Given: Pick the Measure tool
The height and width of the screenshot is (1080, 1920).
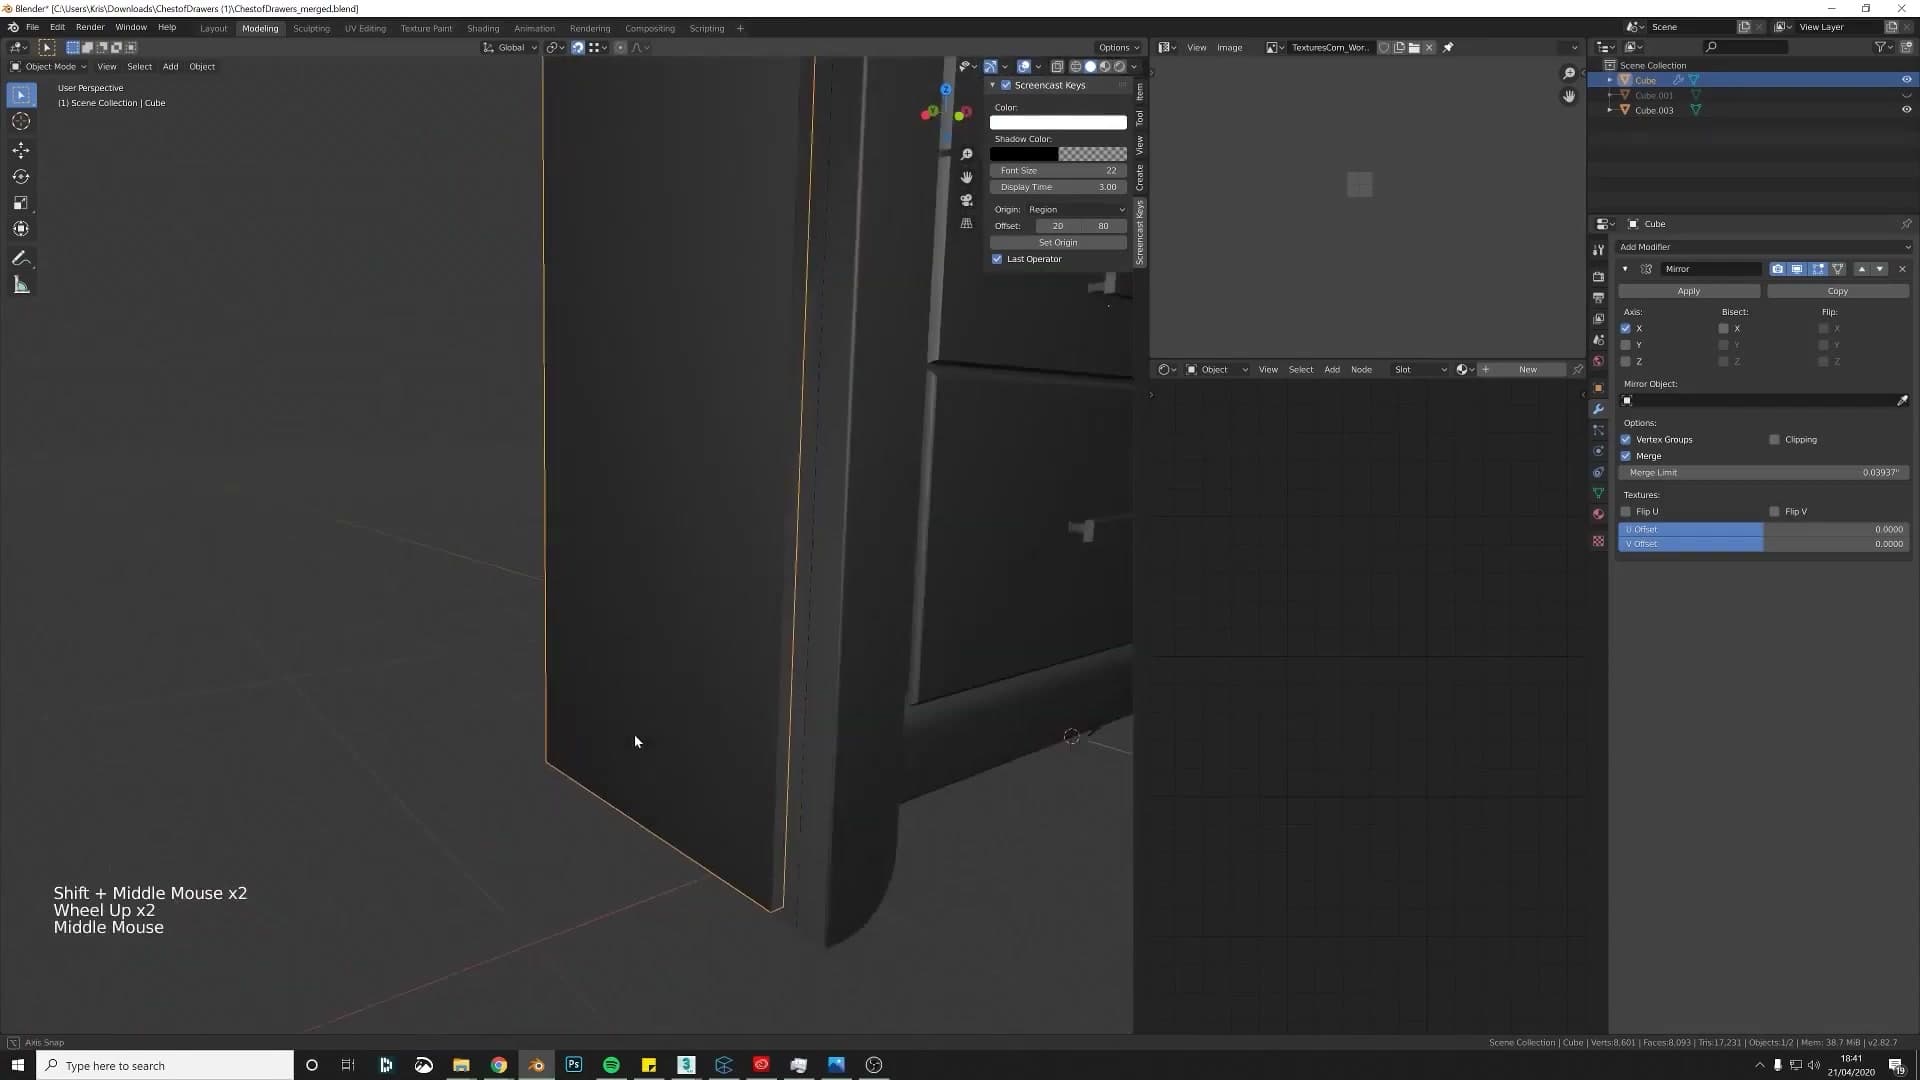Looking at the screenshot, I should 21,286.
